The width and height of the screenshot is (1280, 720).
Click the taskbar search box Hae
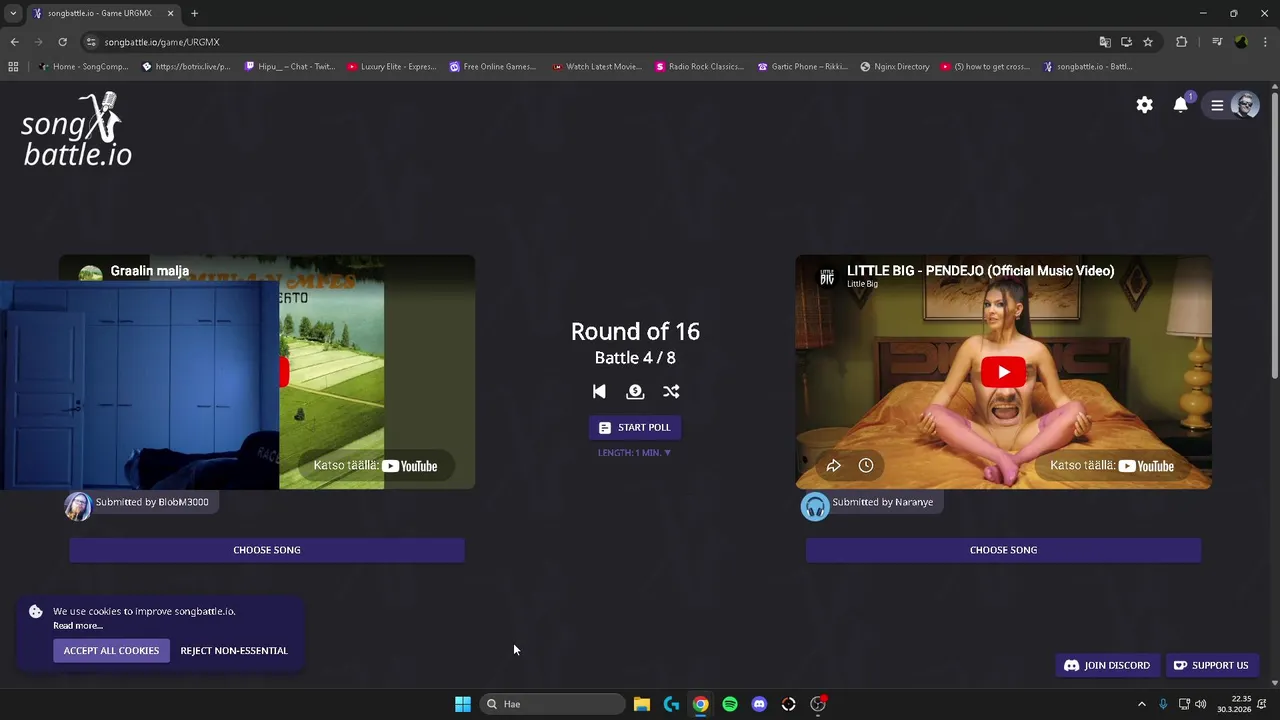(553, 704)
